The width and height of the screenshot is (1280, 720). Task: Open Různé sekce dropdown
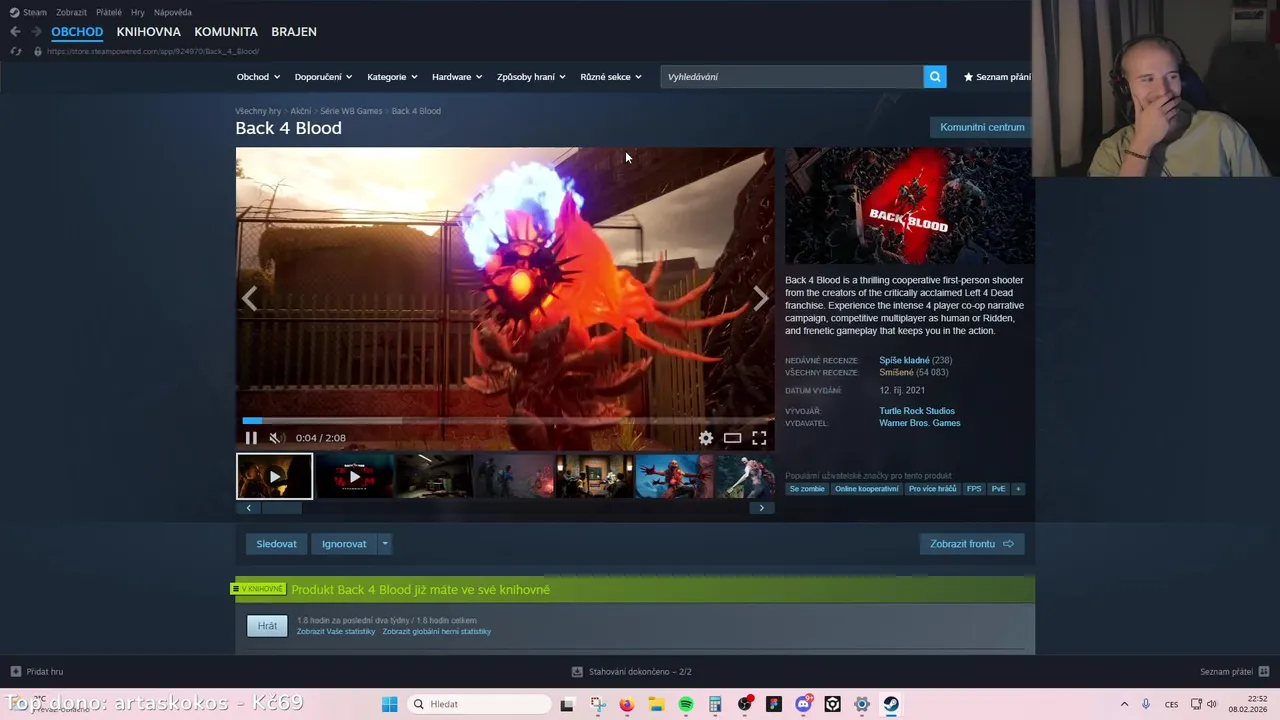(x=611, y=77)
